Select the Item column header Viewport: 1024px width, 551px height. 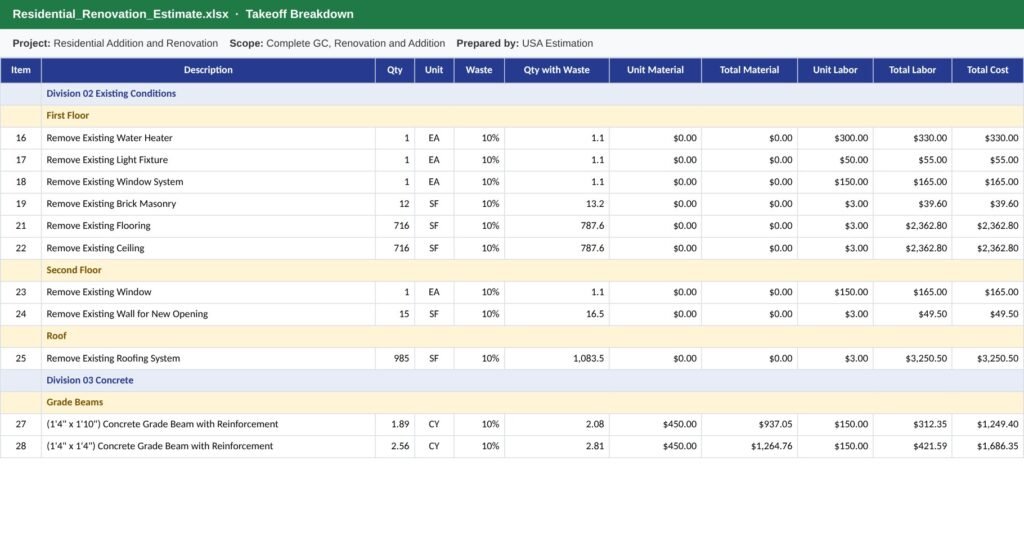21,70
